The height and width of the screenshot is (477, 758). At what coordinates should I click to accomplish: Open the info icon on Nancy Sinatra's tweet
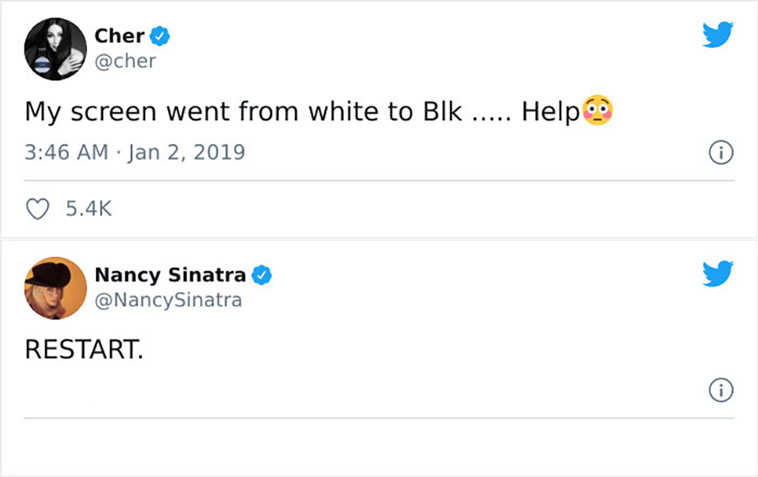pyautogui.click(x=721, y=390)
